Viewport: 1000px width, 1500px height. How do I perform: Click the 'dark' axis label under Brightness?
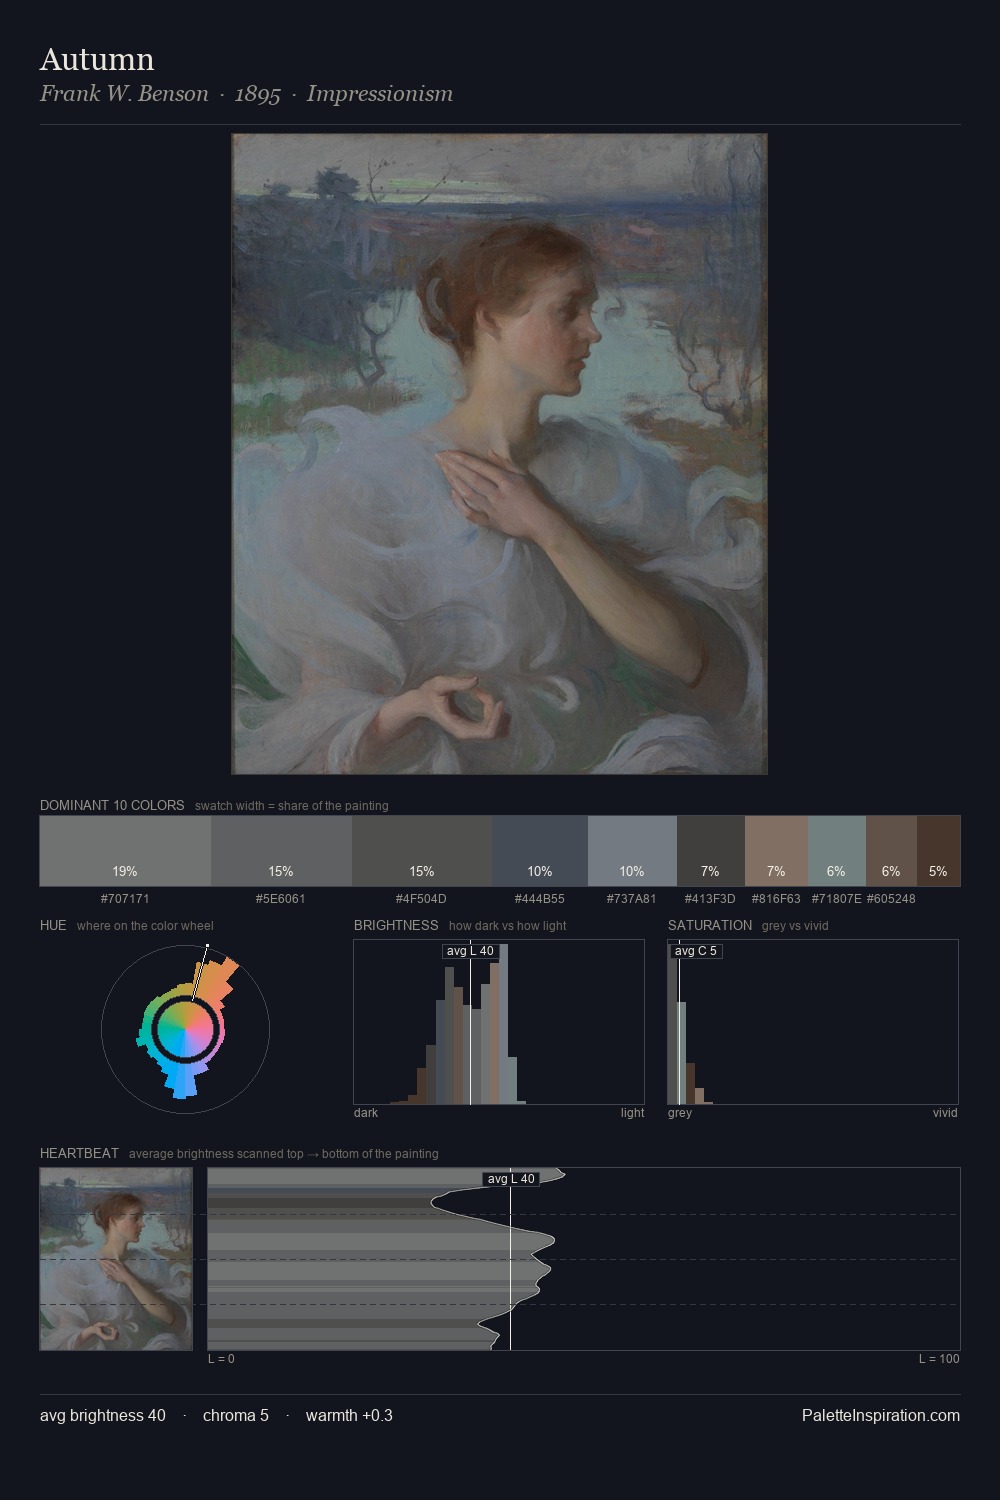366,1113
